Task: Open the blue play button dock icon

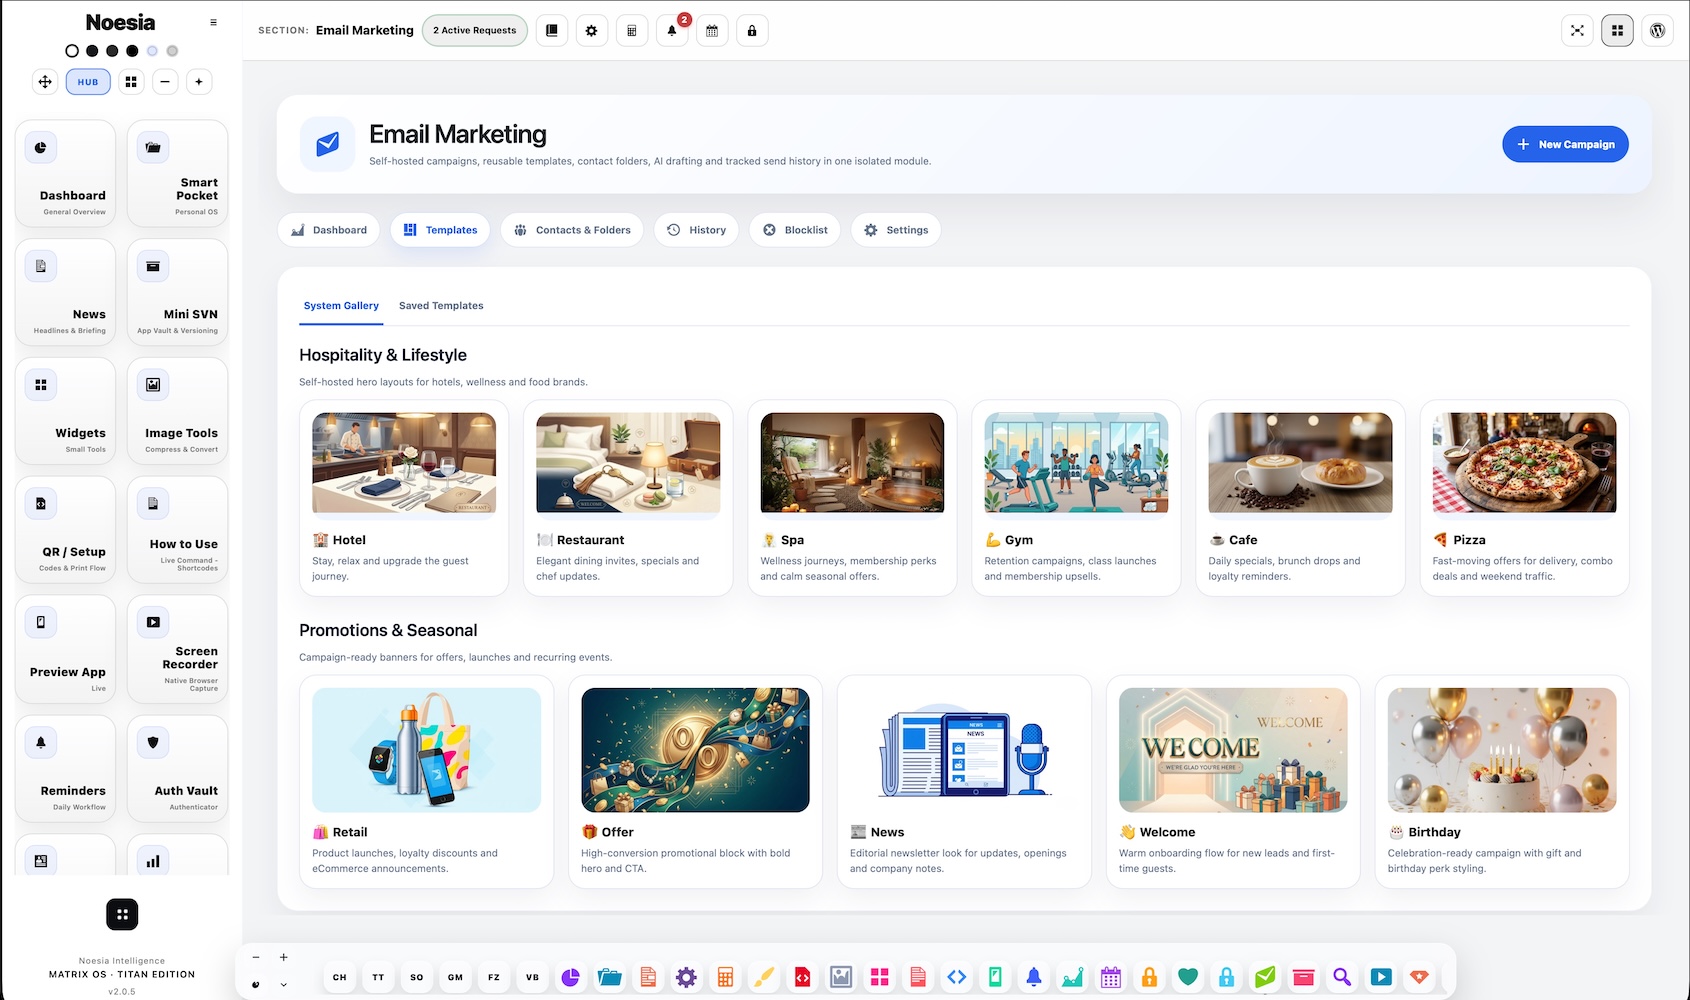Action: pos(1381,977)
